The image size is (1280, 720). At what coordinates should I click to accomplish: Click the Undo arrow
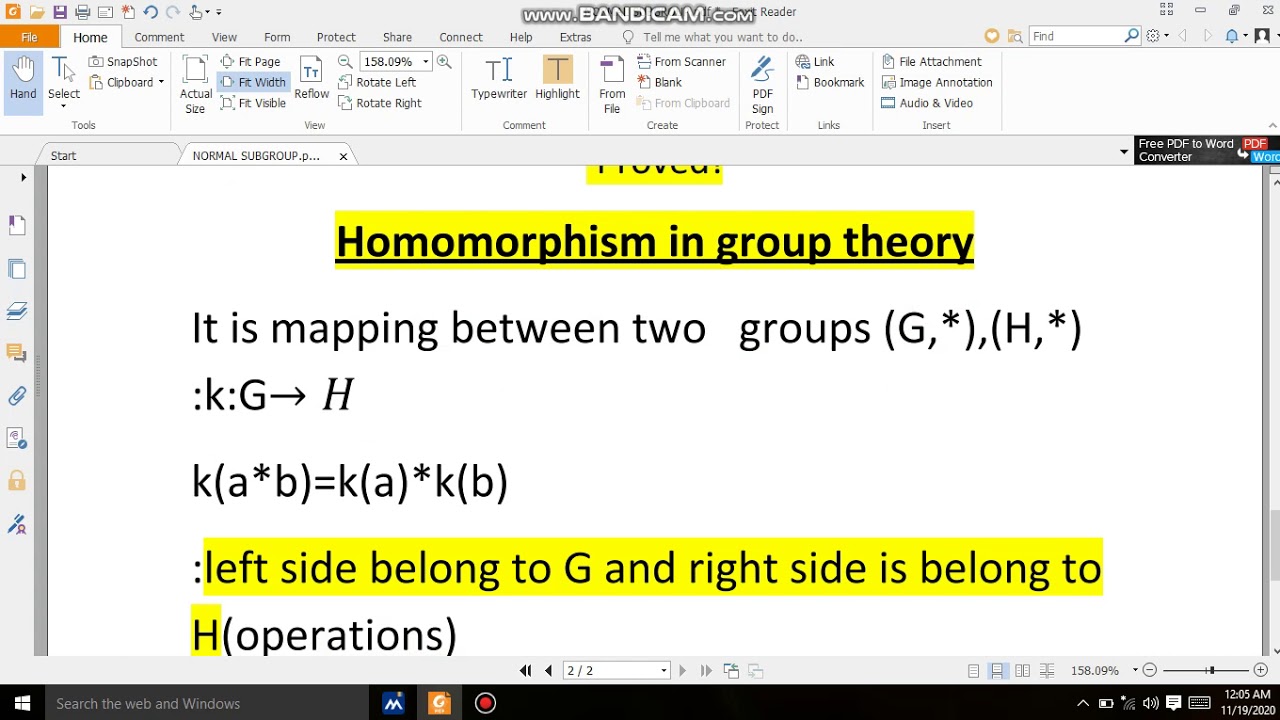[149, 12]
